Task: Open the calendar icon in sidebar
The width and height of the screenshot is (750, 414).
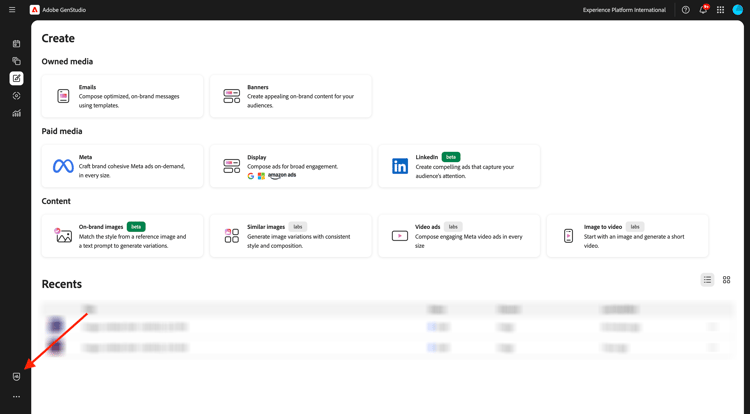Action: point(16,44)
